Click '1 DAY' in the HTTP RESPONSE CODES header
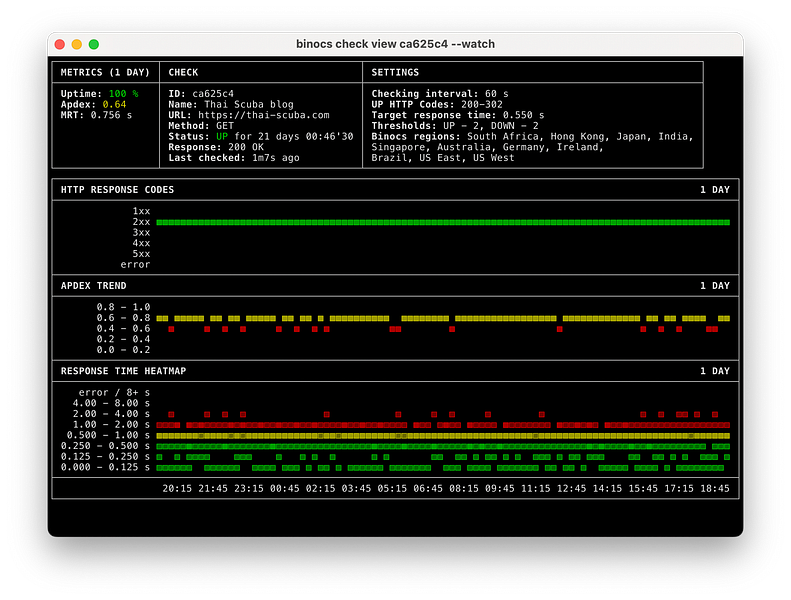The height and width of the screenshot is (600, 791). (715, 190)
